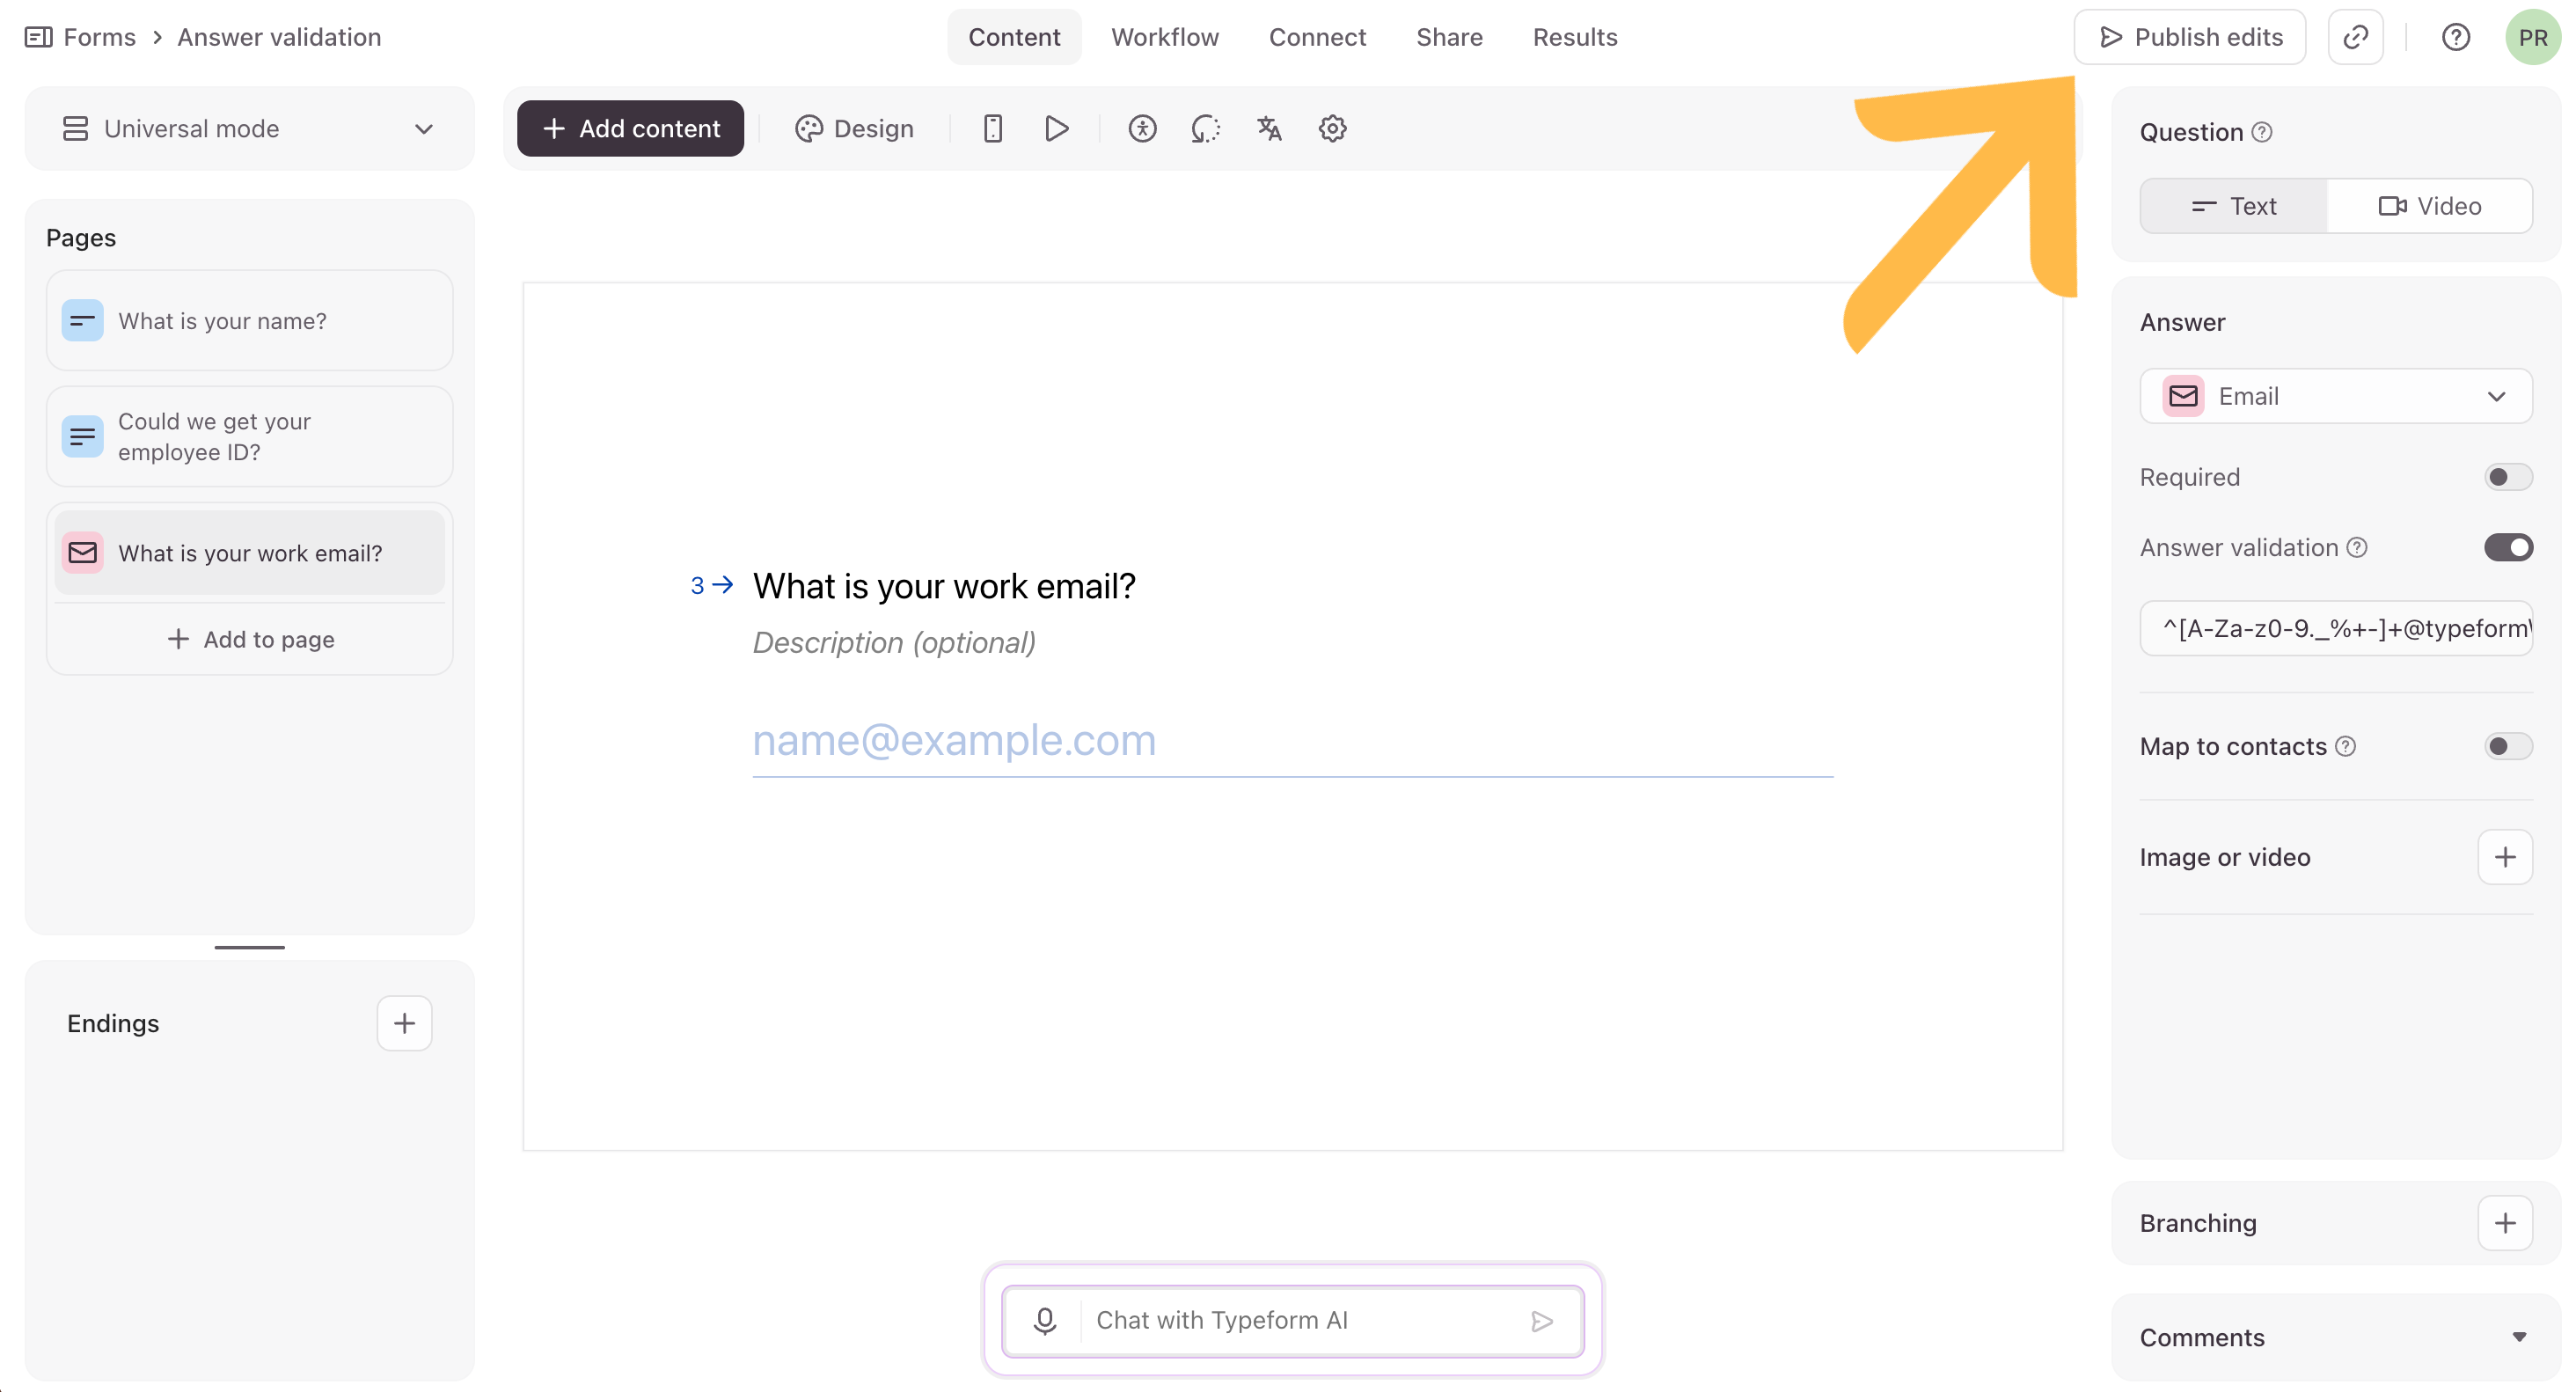
Task: Click the validation regex input field
Action: [x=2335, y=628]
